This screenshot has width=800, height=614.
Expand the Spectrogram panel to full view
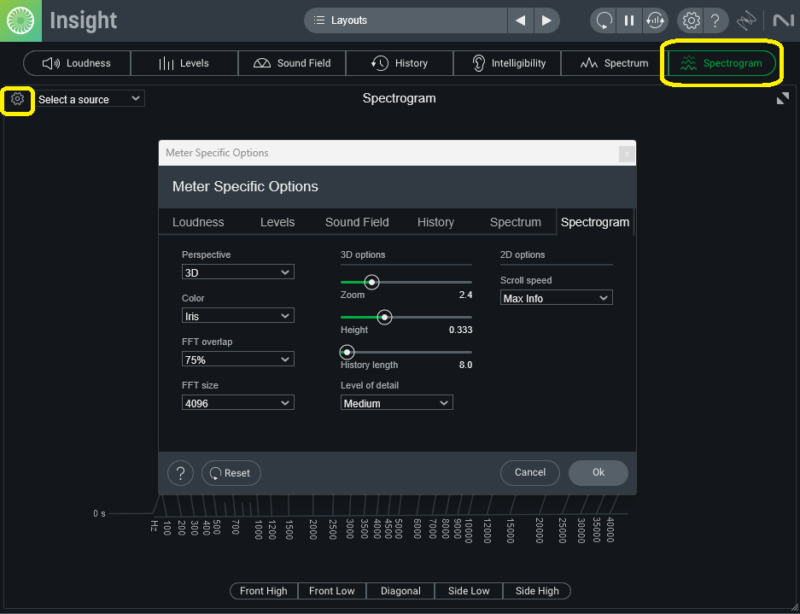pyautogui.click(x=782, y=99)
